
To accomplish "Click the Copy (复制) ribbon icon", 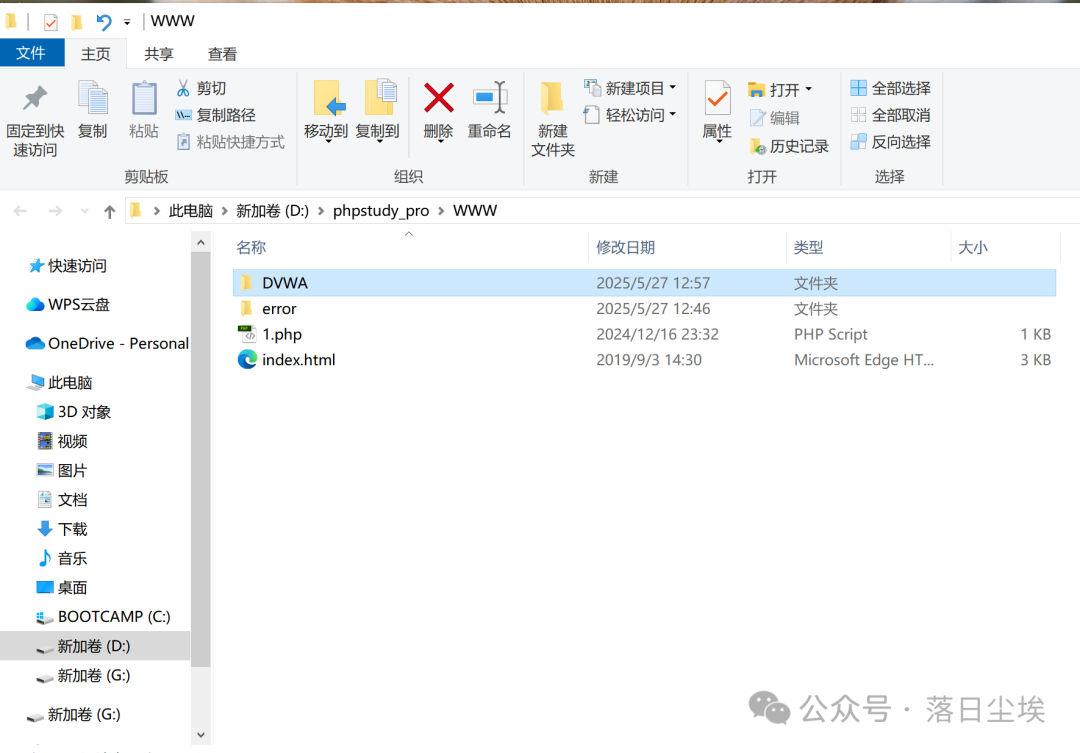I will [x=92, y=98].
